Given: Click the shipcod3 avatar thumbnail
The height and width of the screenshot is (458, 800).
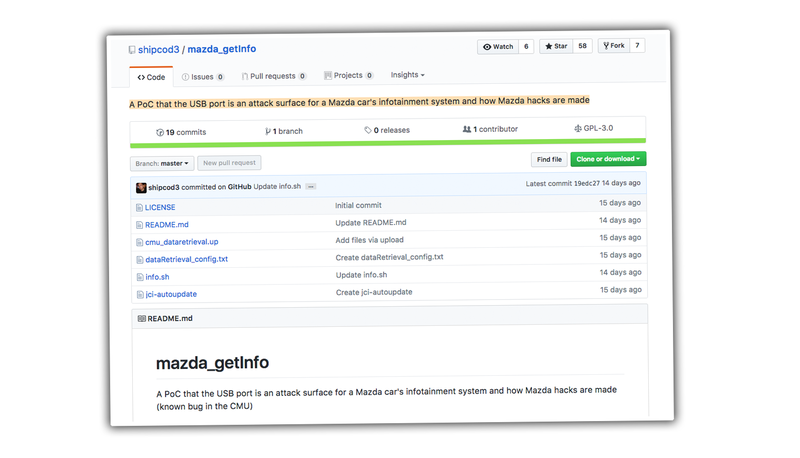Looking at the screenshot, I should (141, 188).
